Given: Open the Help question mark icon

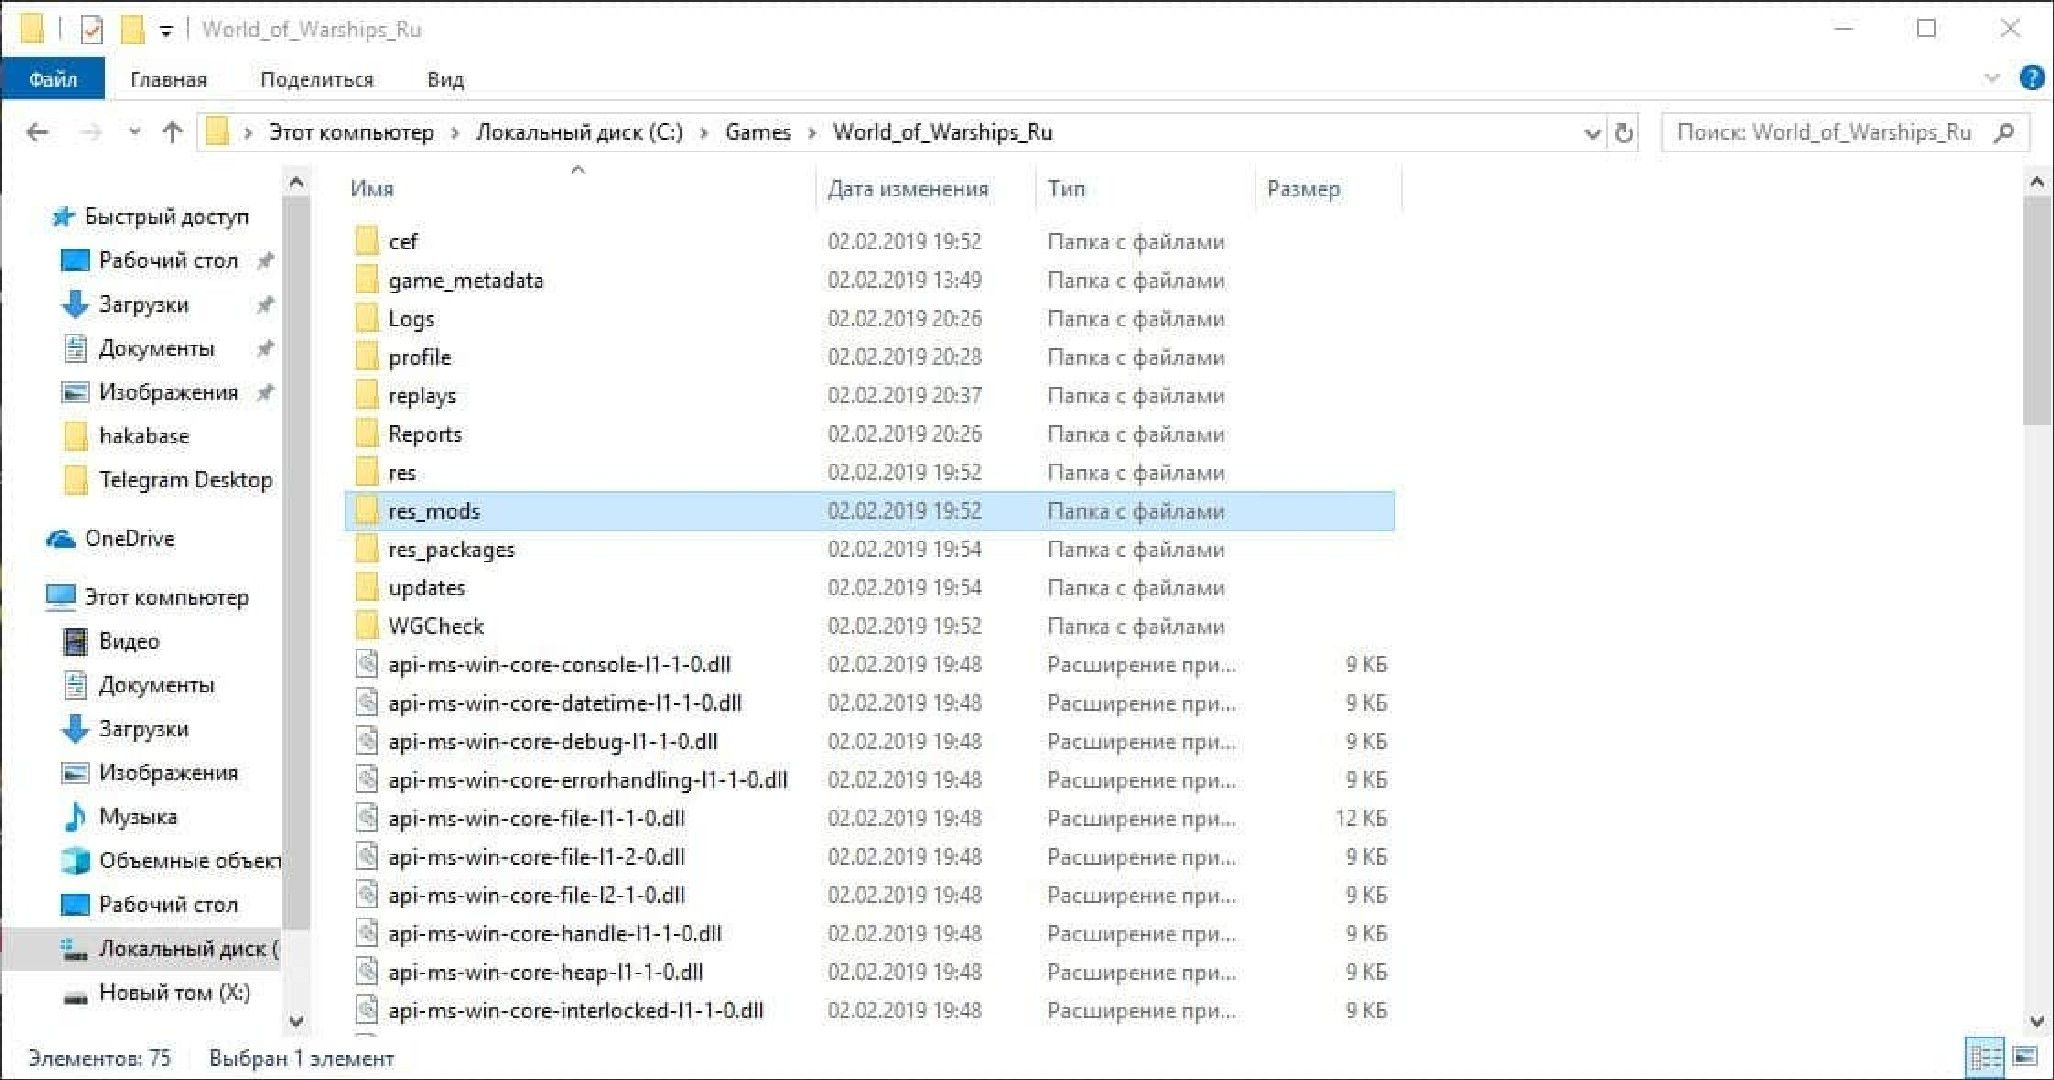Looking at the screenshot, I should (2031, 78).
